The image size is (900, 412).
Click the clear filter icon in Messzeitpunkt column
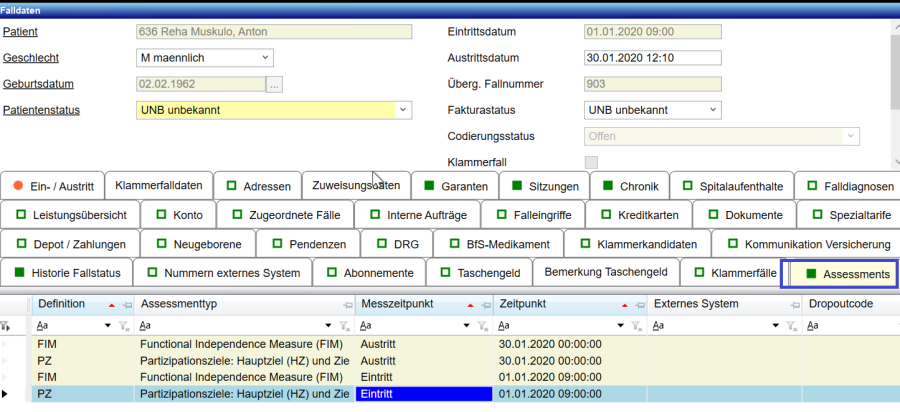click(x=482, y=325)
